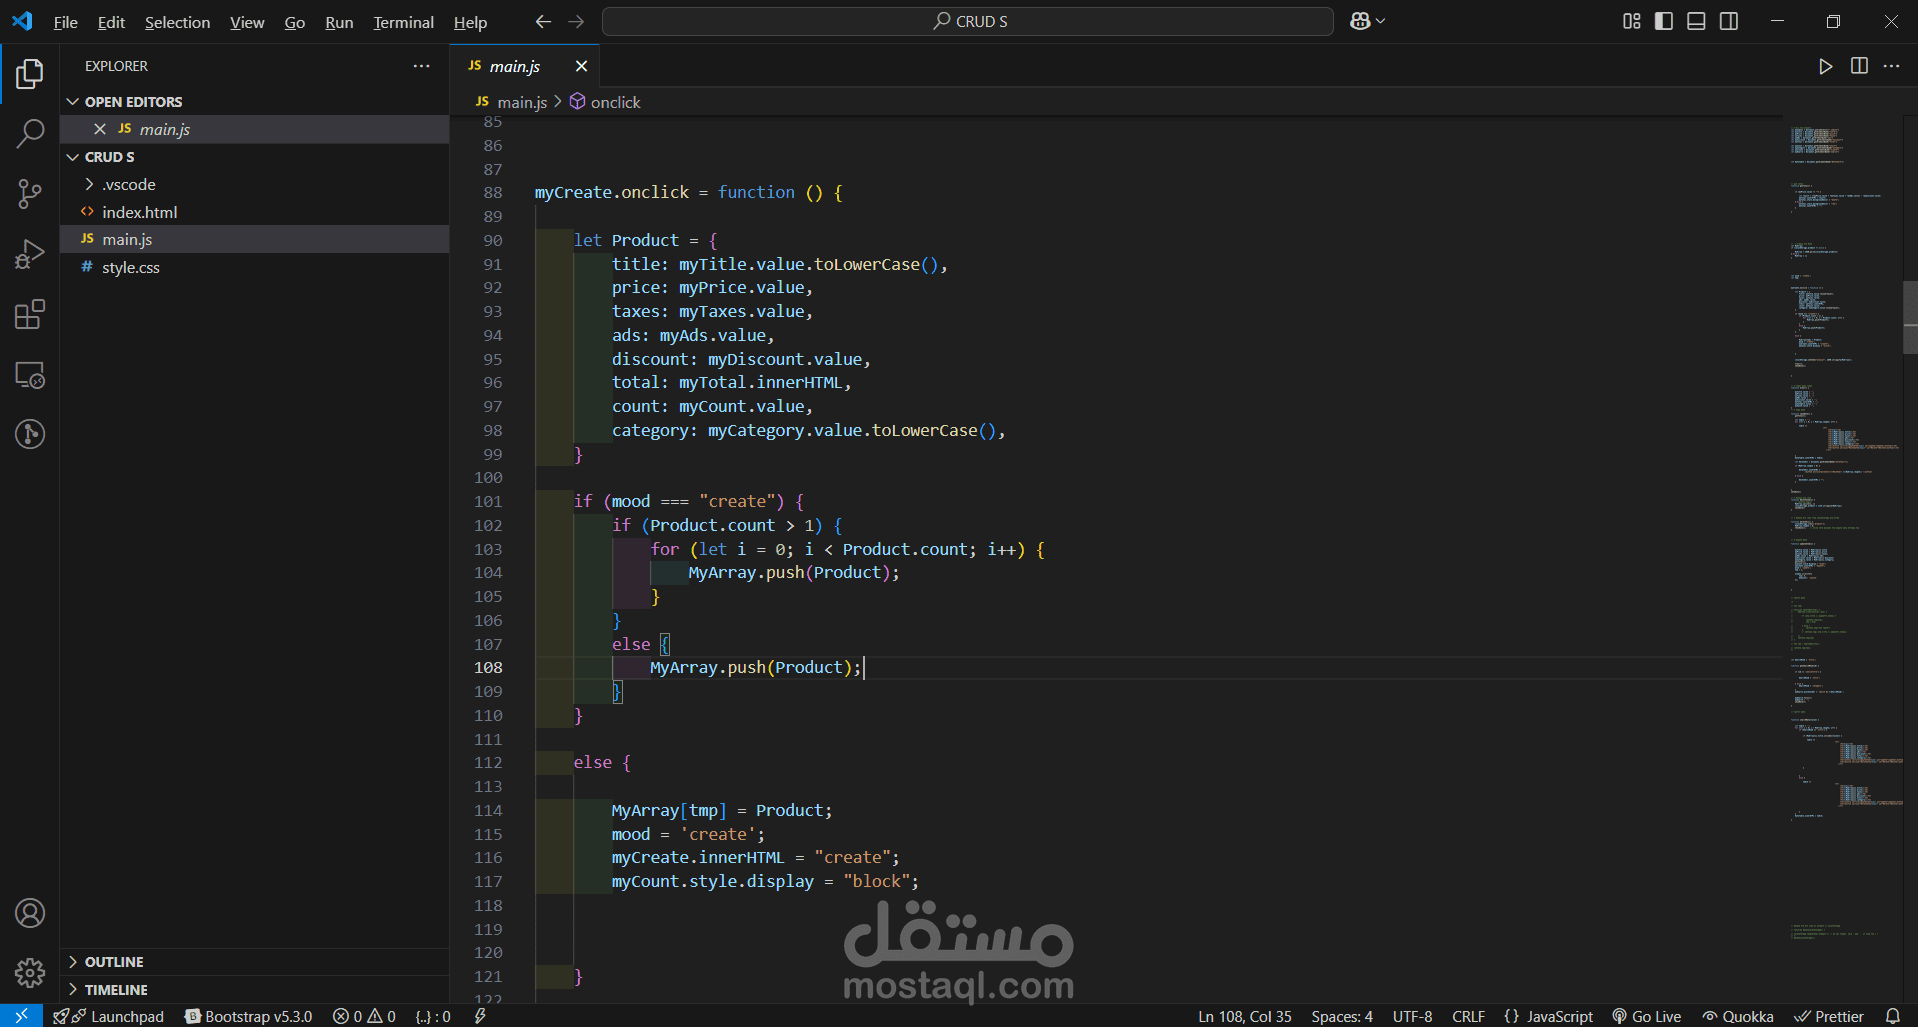
Task: Open problems panel via errors and warnings count
Action: click(365, 1016)
